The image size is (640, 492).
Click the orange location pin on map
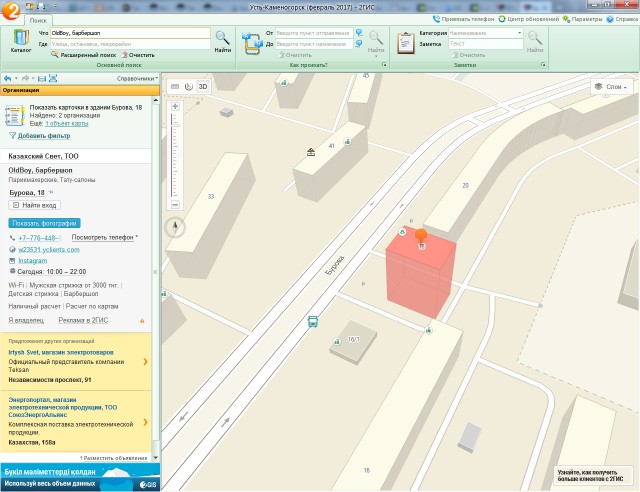point(421,236)
